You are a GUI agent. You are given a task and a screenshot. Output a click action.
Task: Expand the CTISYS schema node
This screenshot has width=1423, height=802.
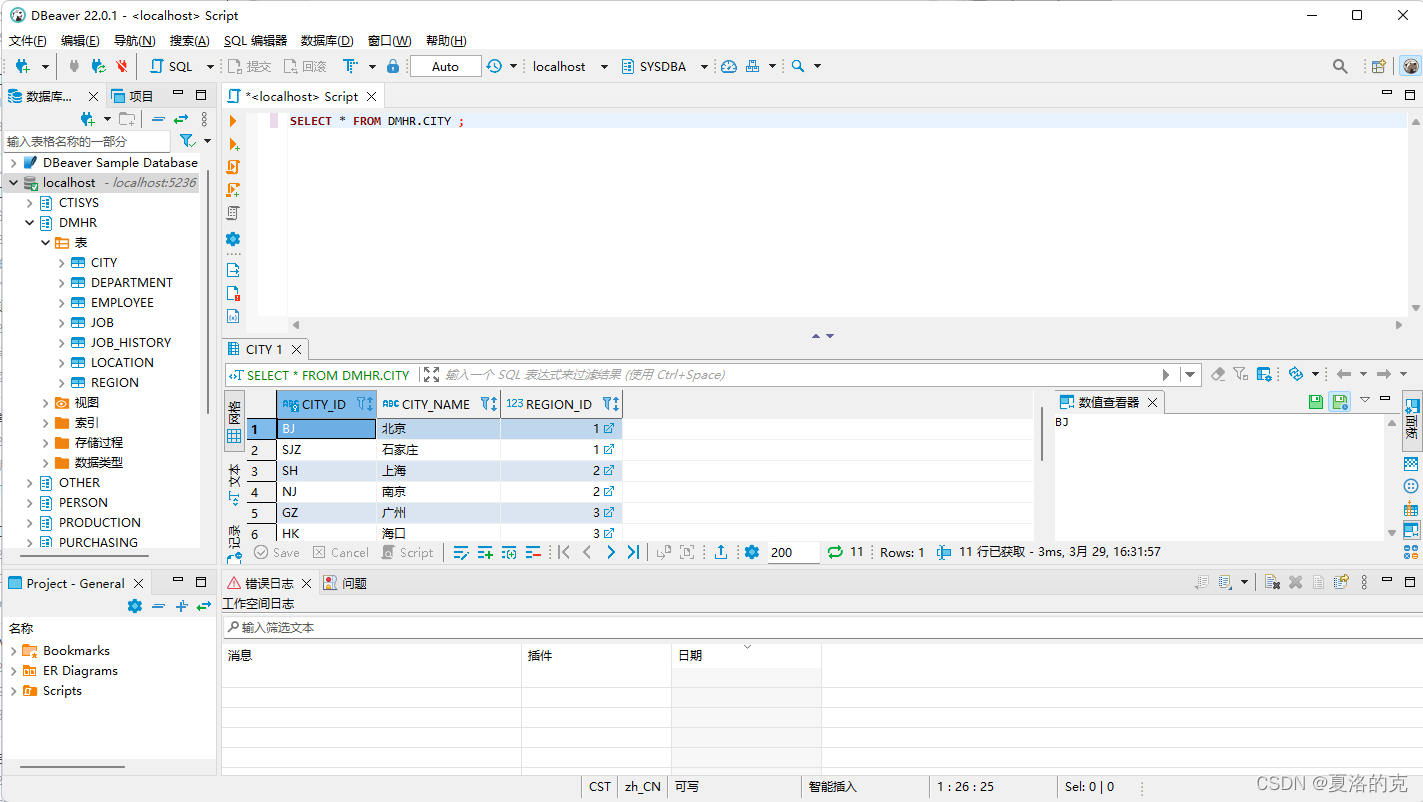click(30, 202)
